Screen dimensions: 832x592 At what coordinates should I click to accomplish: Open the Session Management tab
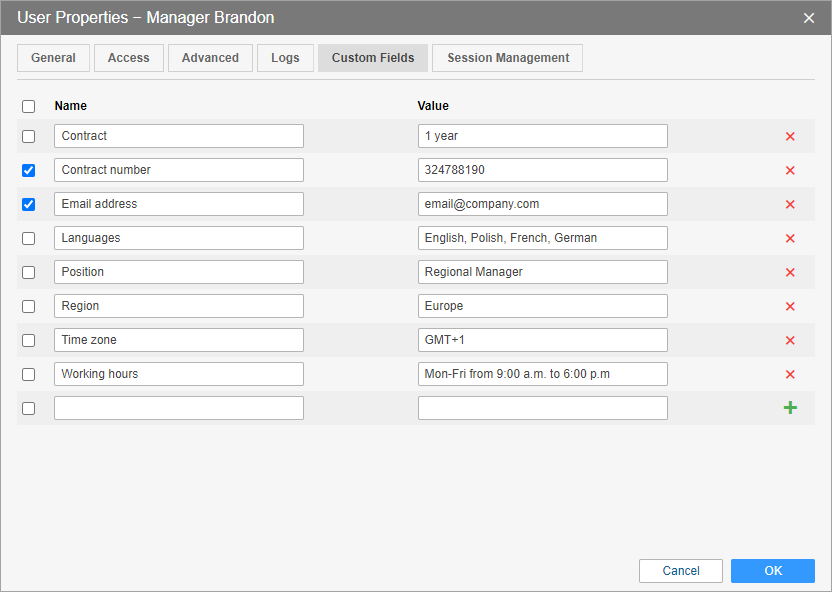508,58
